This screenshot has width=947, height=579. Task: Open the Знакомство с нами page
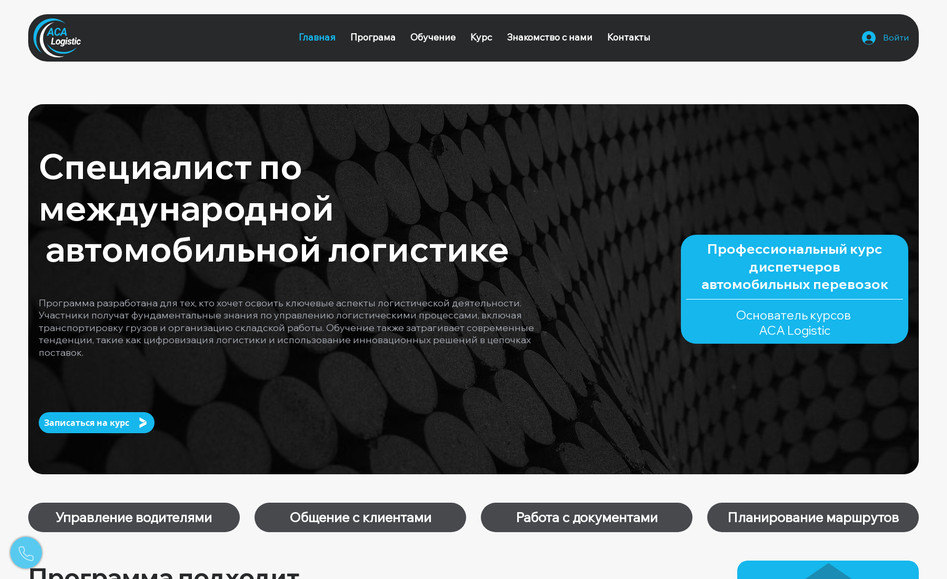(x=549, y=36)
